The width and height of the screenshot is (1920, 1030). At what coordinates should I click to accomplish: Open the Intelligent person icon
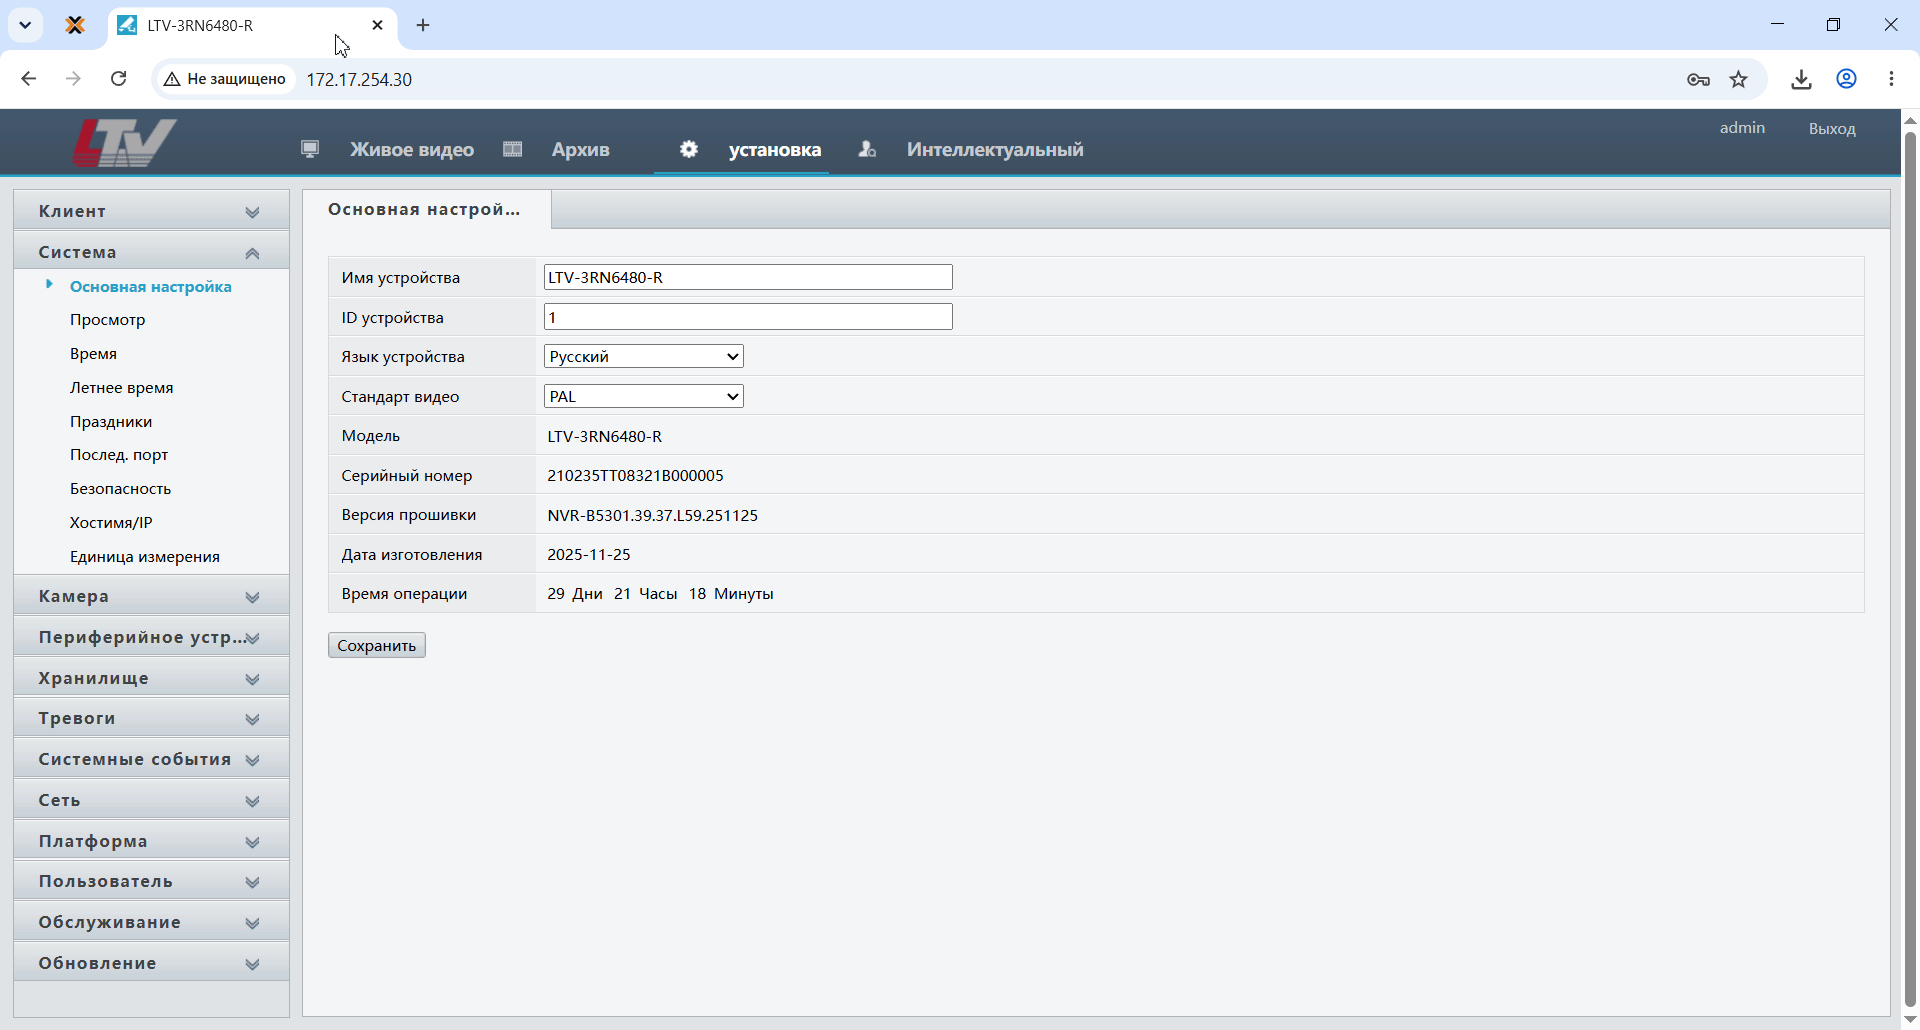867,149
